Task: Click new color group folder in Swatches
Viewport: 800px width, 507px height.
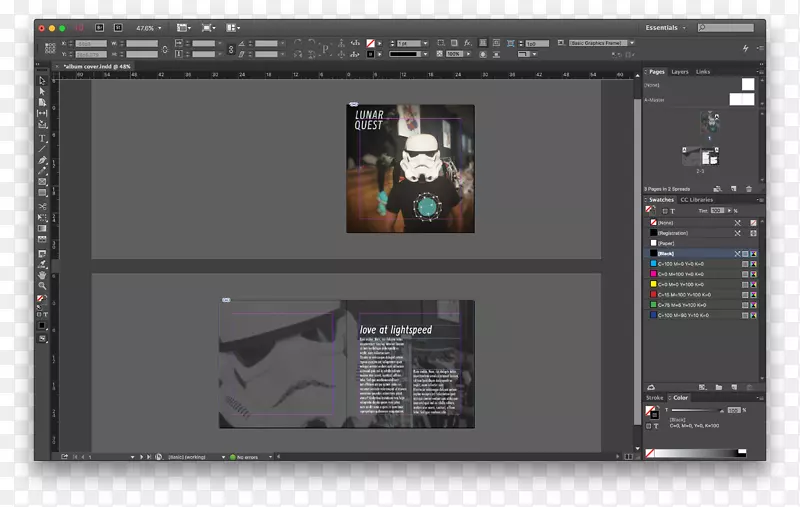Action: point(718,387)
